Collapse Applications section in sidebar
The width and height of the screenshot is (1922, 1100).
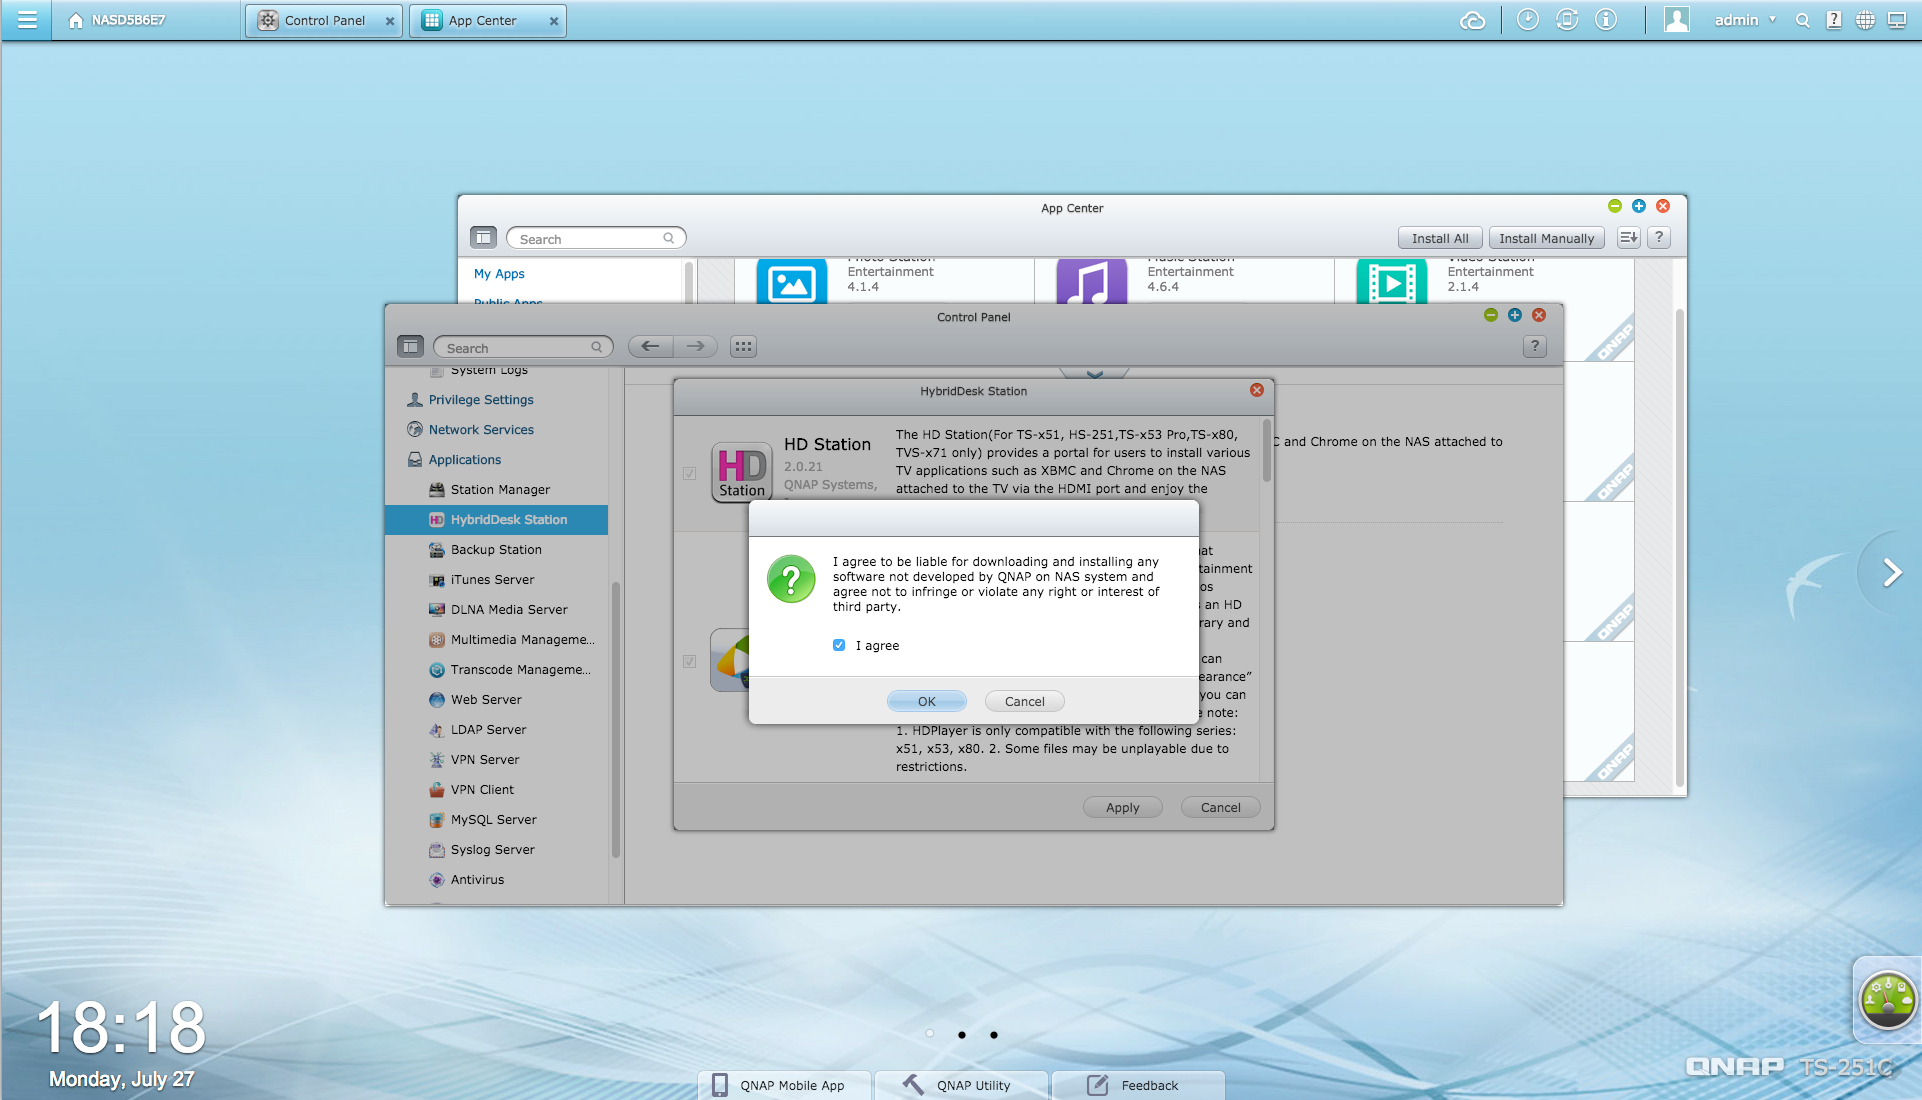tap(496, 459)
